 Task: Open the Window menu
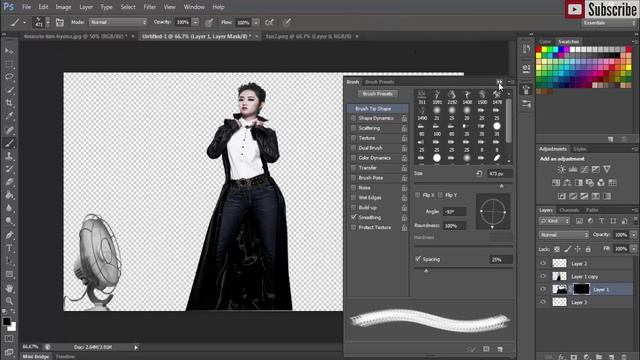point(194,7)
